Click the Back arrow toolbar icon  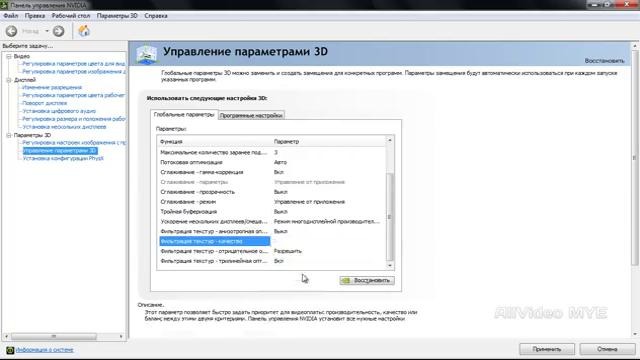tap(11, 31)
